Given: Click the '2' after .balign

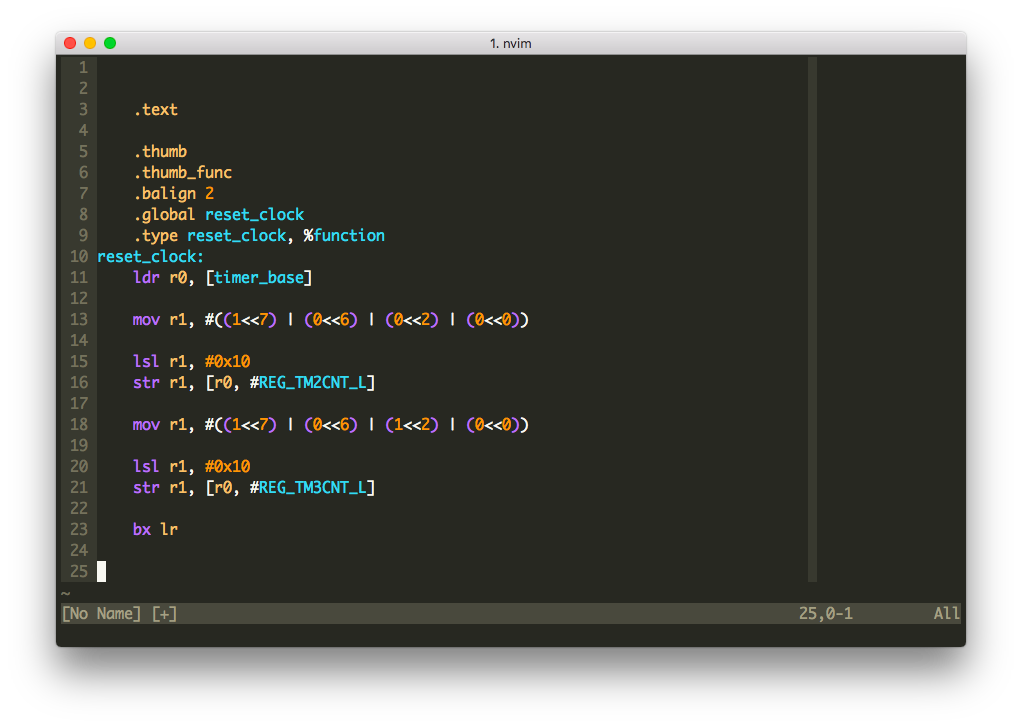Looking at the screenshot, I should click(x=209, y=194).
